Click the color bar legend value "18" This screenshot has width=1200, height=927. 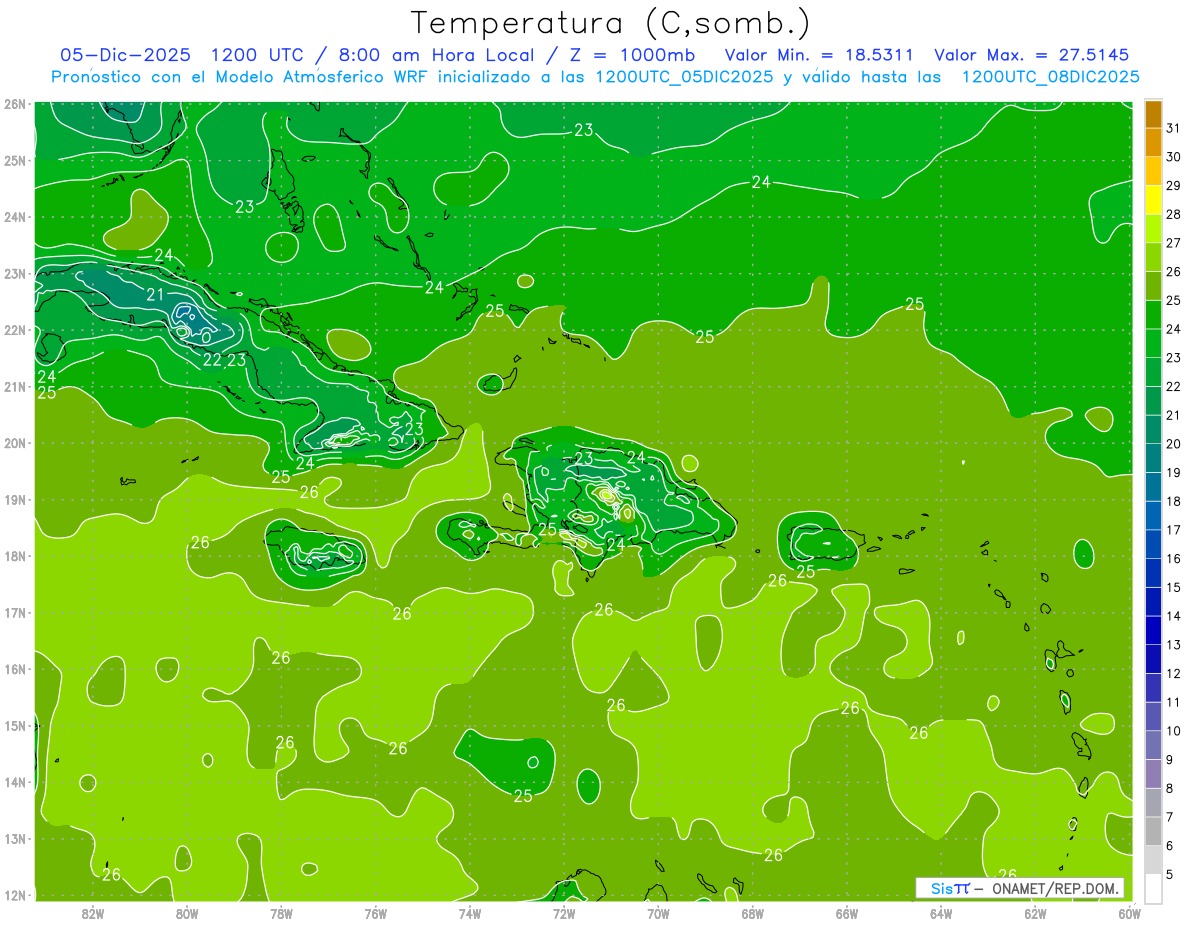point(1174,501)
